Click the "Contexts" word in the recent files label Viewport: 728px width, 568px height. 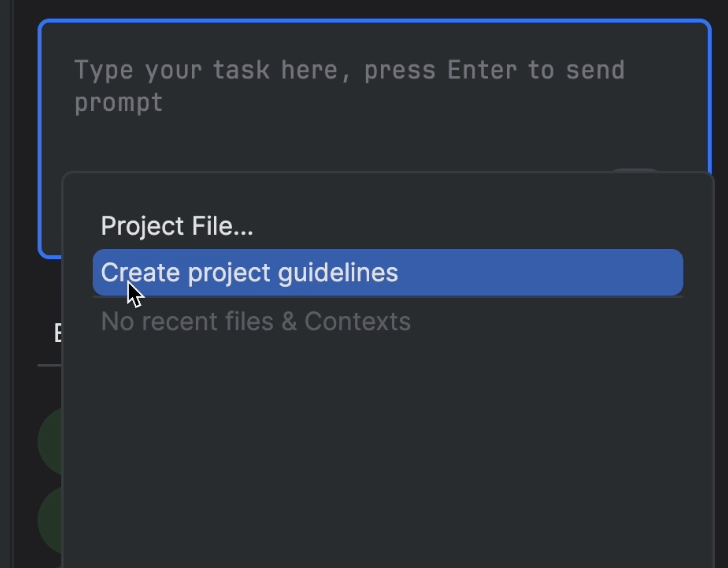tap(357, 321)
